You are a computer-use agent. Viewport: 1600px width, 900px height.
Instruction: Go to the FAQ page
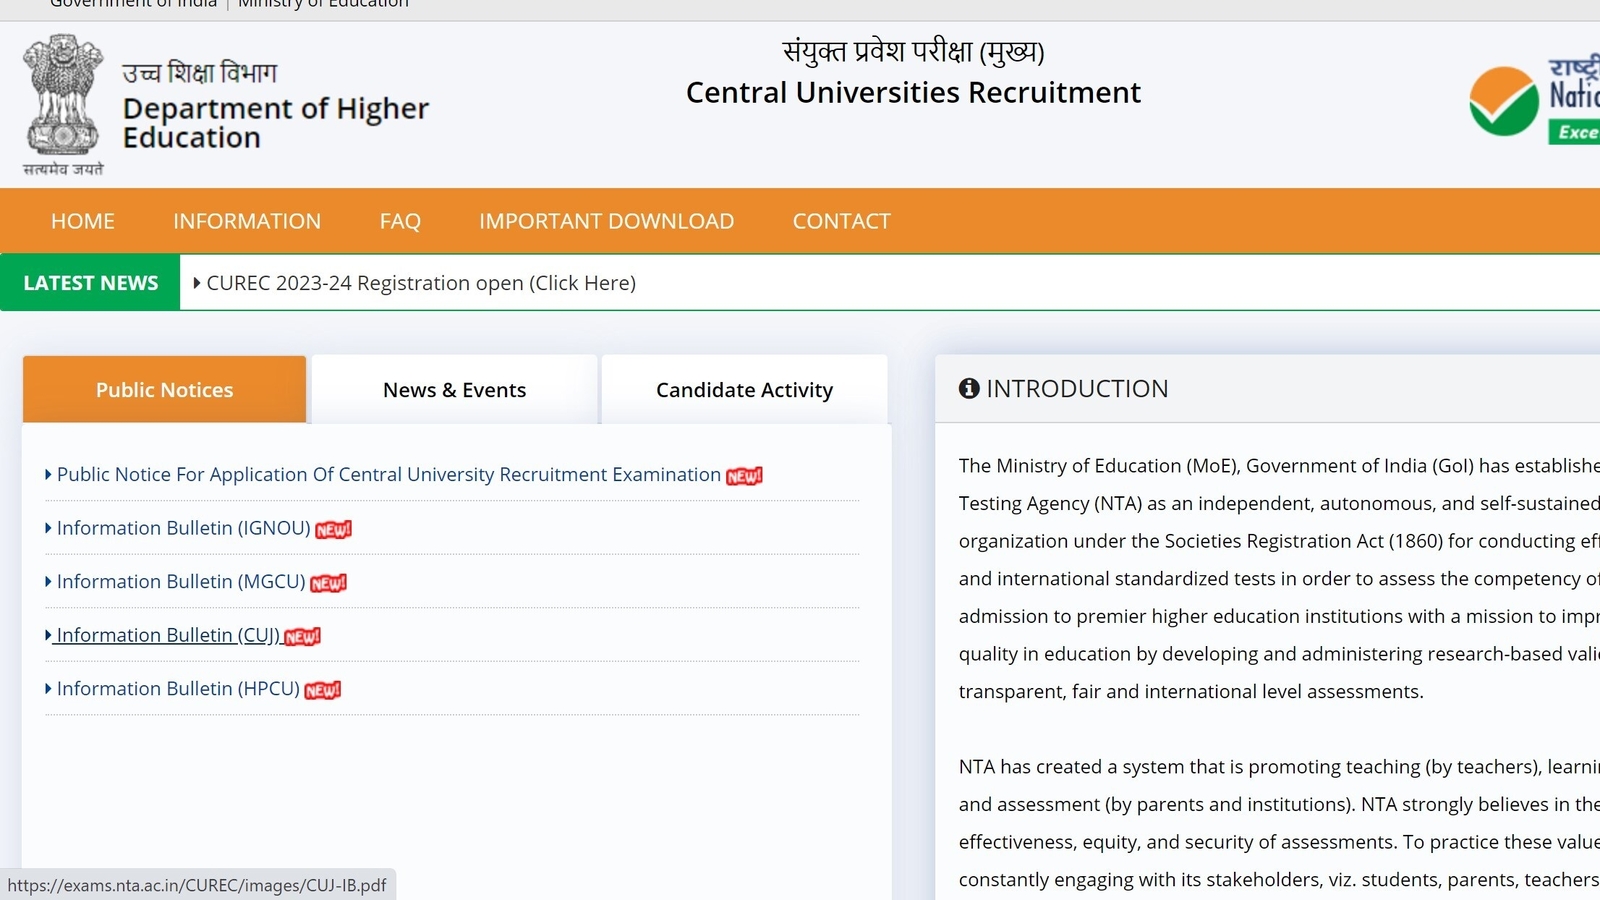[x=400, y=221]
